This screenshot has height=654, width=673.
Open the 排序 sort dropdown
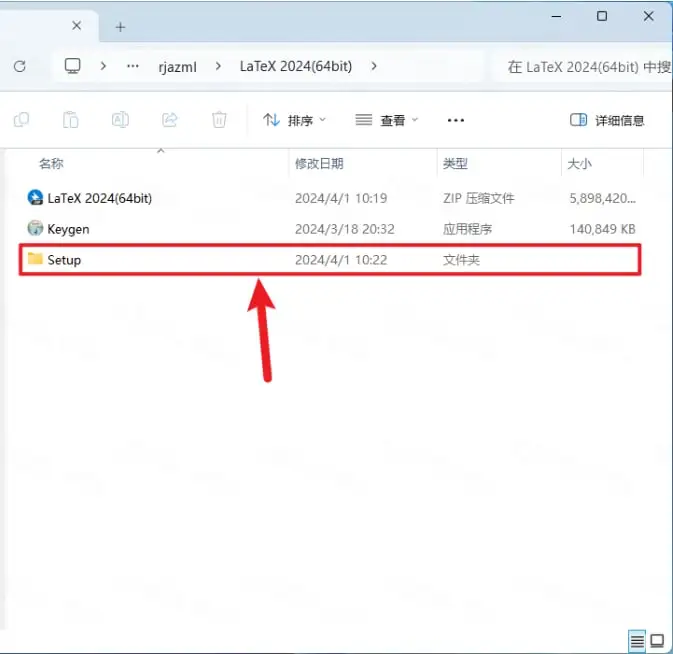tap(294, 120)
